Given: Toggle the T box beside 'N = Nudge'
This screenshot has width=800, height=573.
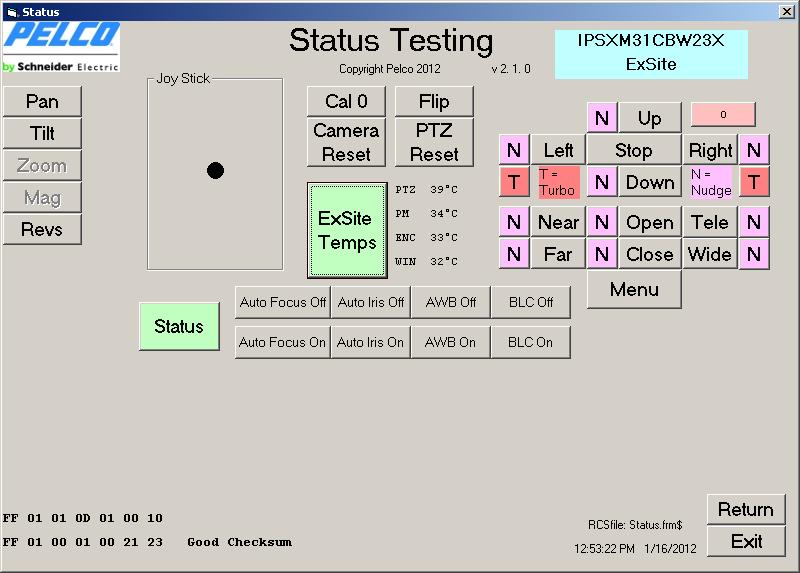Looking at the screenshot, I should pyautogui.click(x=754, y=182).
